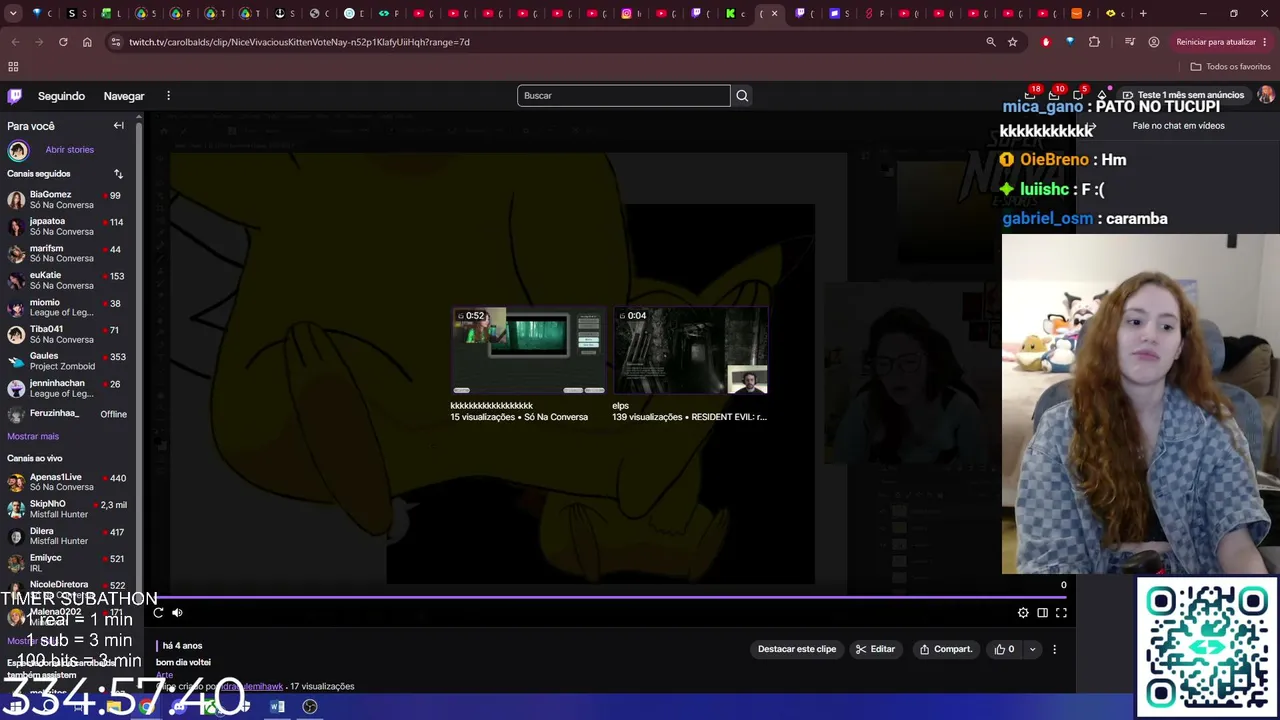The height and width of the screenshot is (720, 1280).
Task: Open Gaules channel in sidebar
Action: point(68,362)
